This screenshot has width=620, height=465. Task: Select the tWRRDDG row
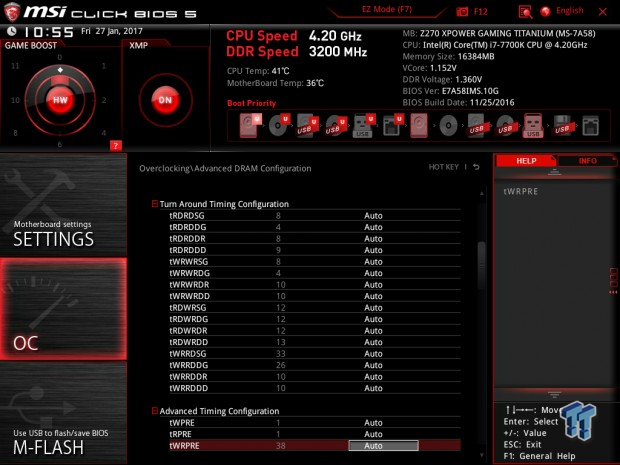click(315, 365)
